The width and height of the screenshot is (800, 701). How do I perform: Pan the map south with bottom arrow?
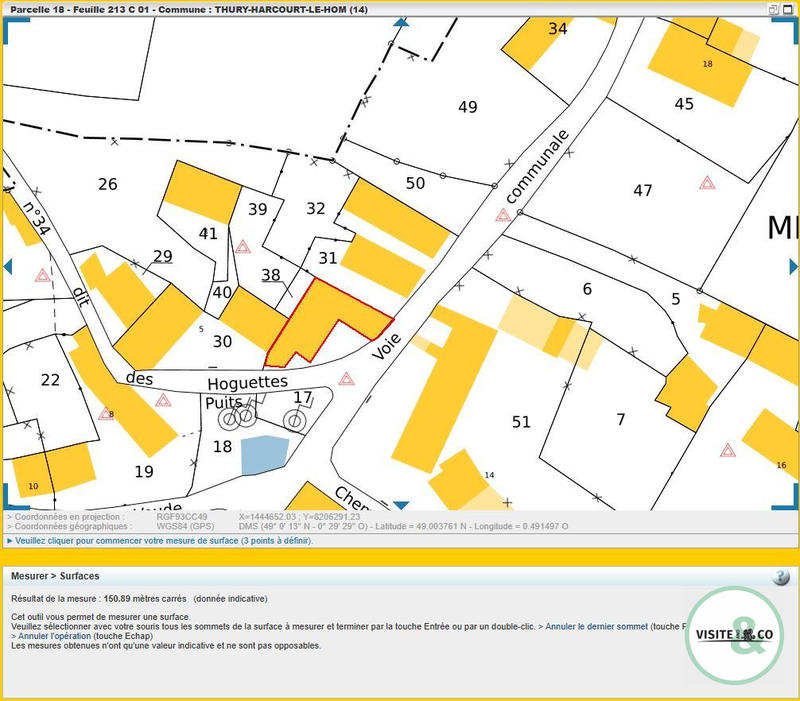401,505
